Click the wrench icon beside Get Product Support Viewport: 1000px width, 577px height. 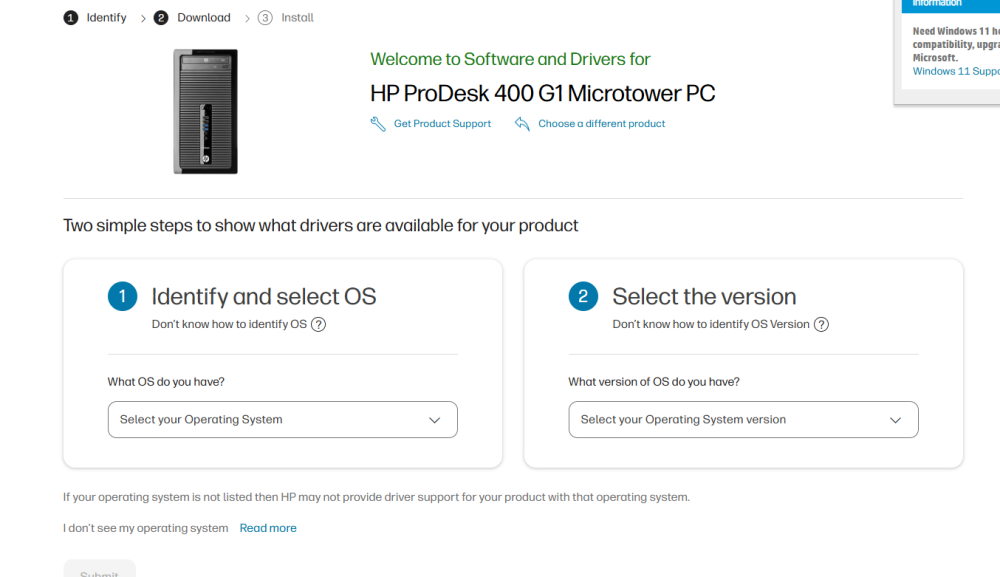coord(378,124)
